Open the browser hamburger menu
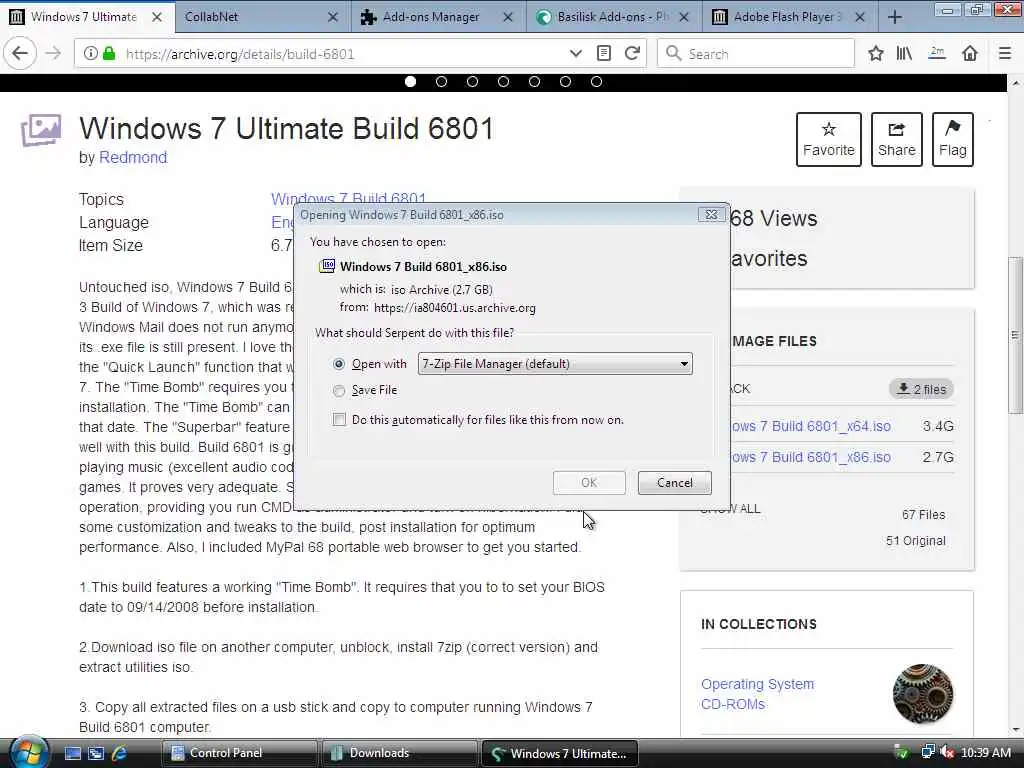 (1004, 54)
